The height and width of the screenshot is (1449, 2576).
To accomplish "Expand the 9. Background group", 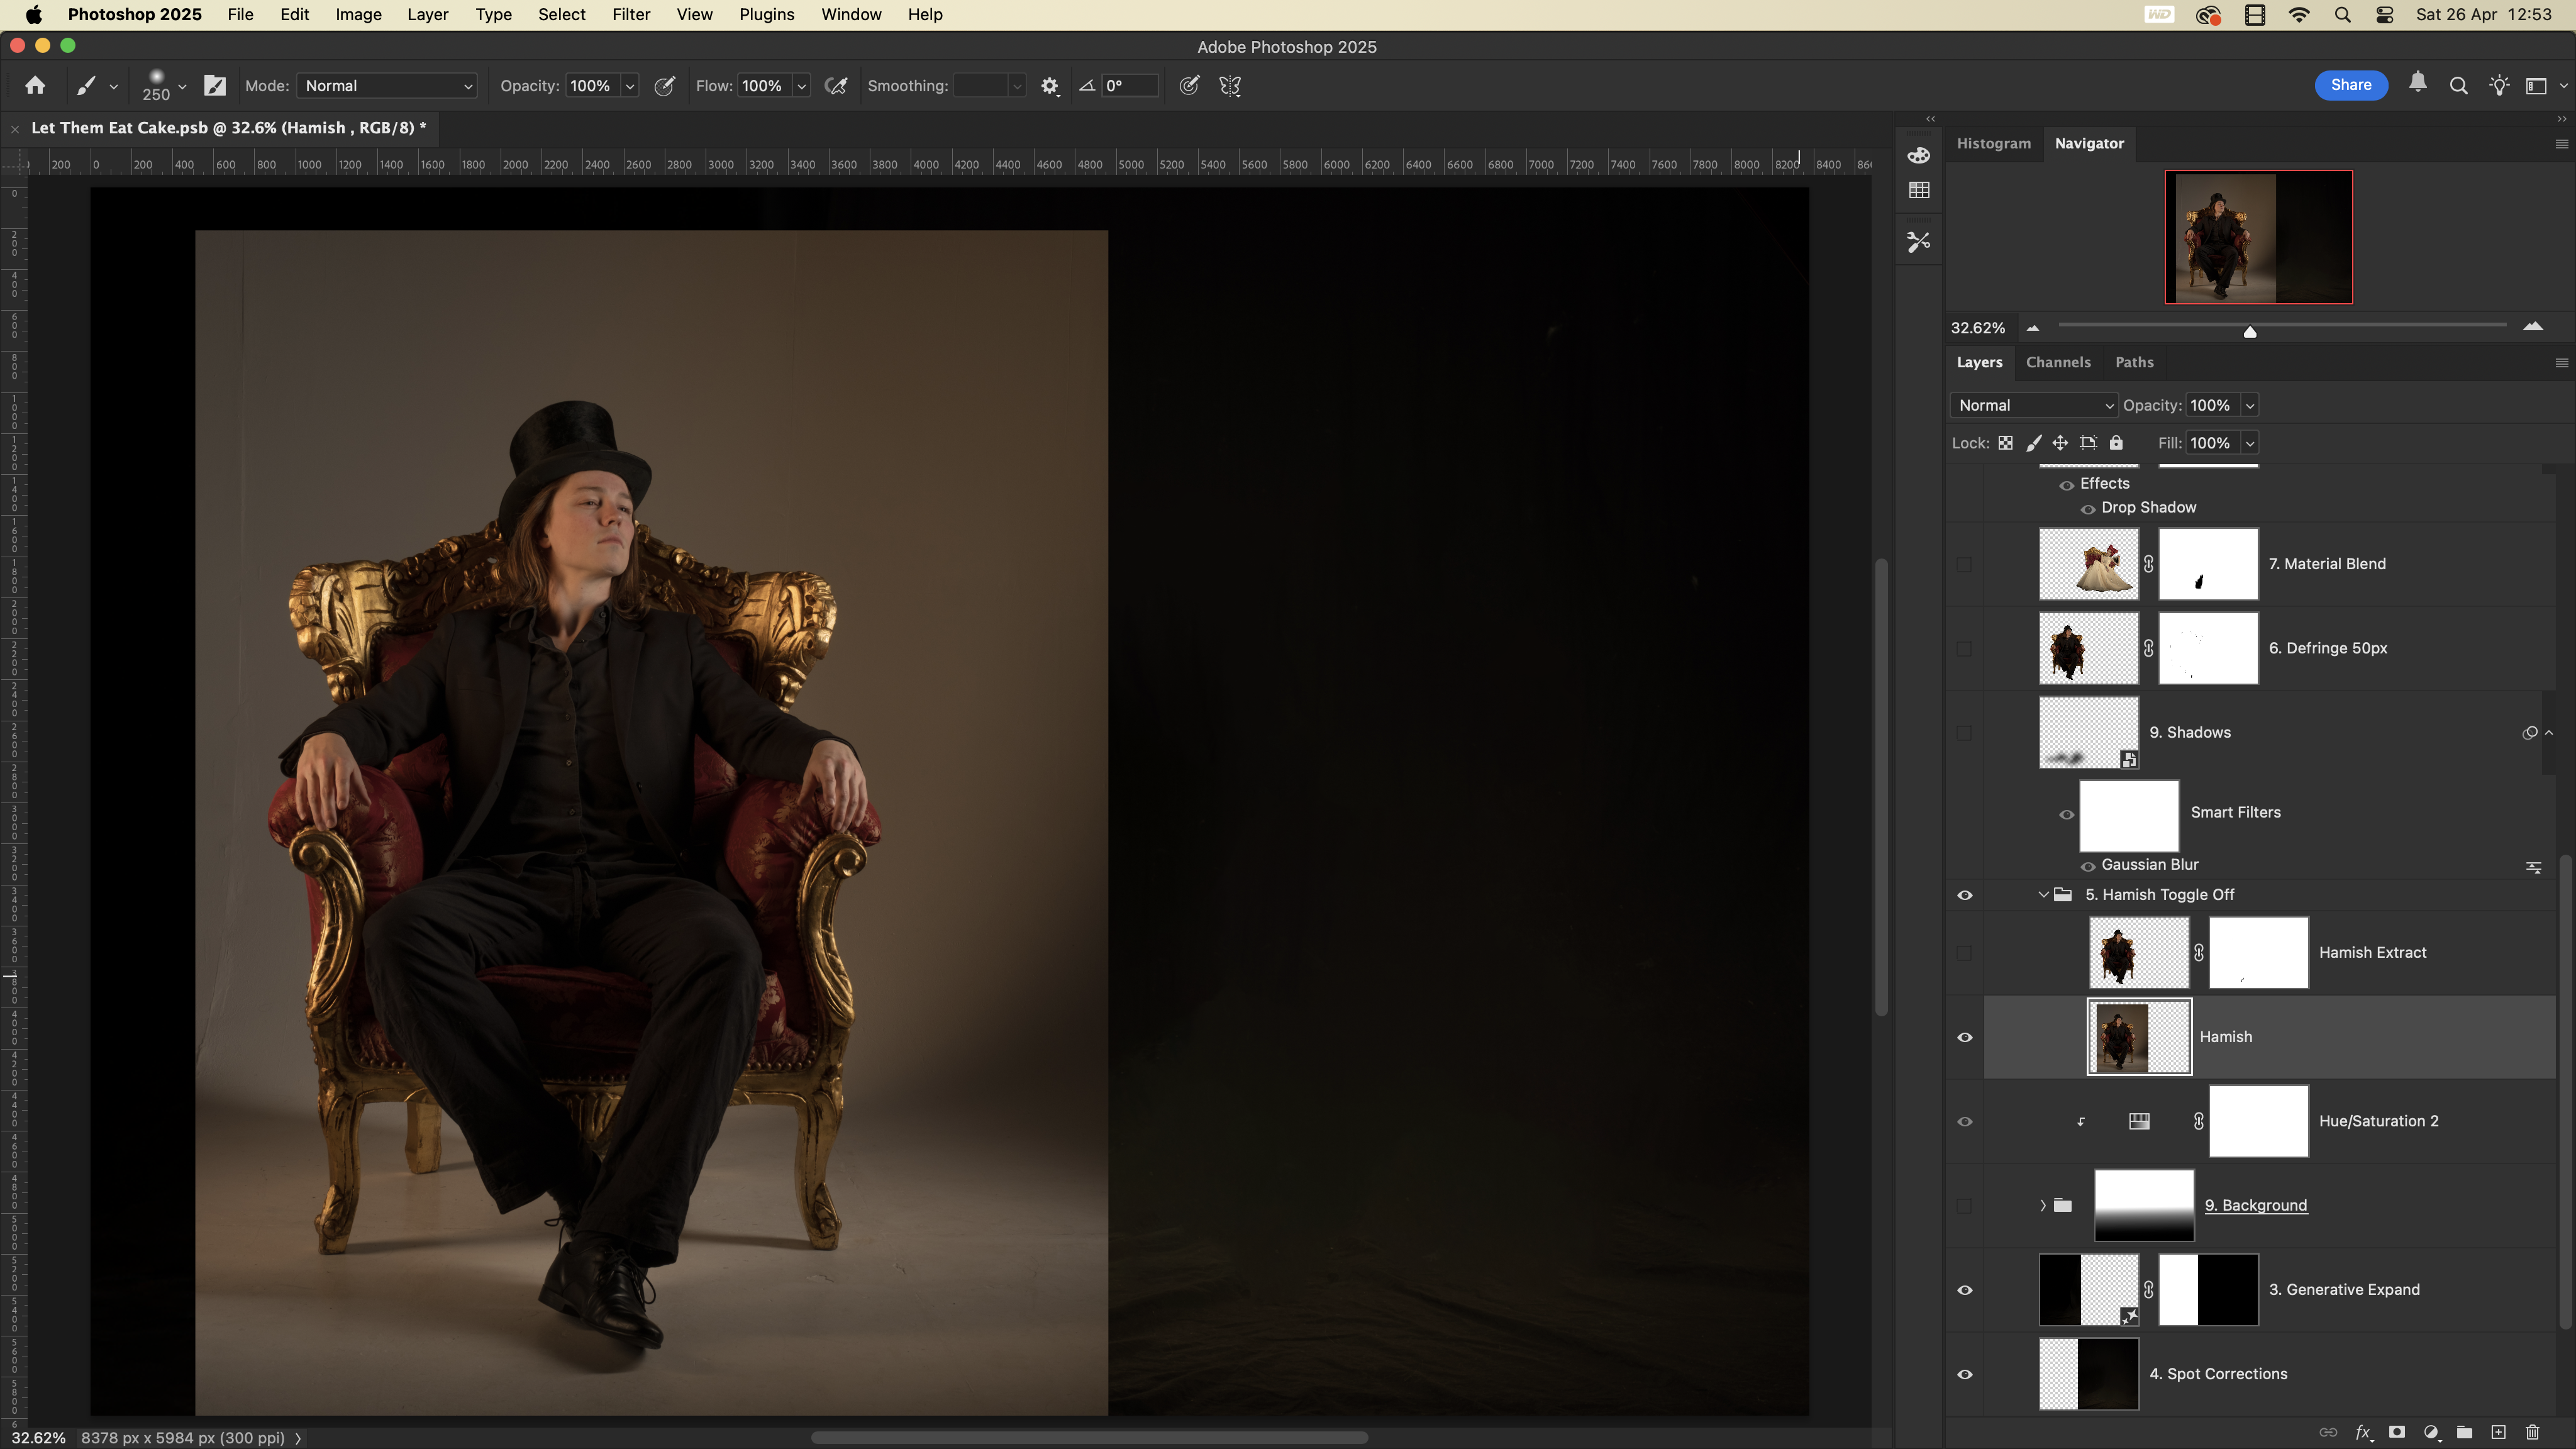I will tap(2042, 1205).
